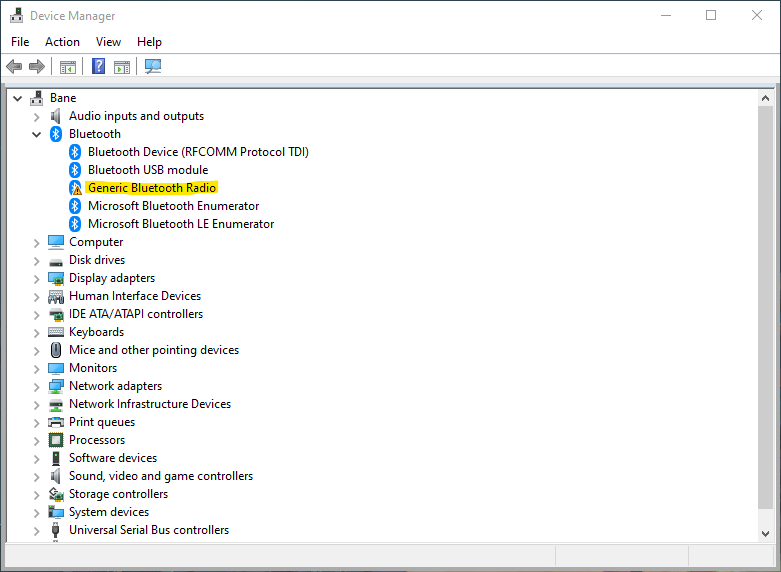Select the Processors label
The height and width of the screenshot is (572, 781).
pyautogui.click(x=97, y=440)
